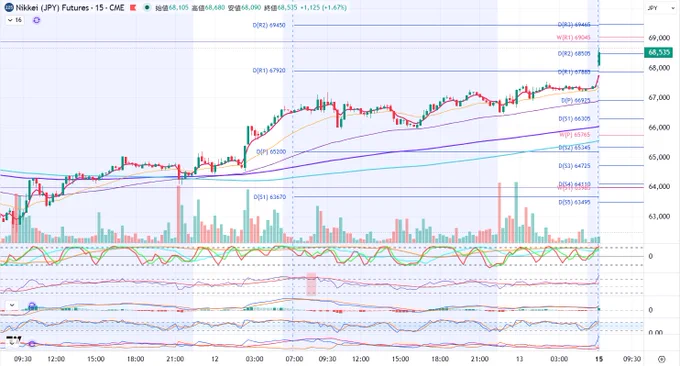Click the change value +1,125 (+1.67%)
This screenshot has height=366, width=680.
pos(324,7)
